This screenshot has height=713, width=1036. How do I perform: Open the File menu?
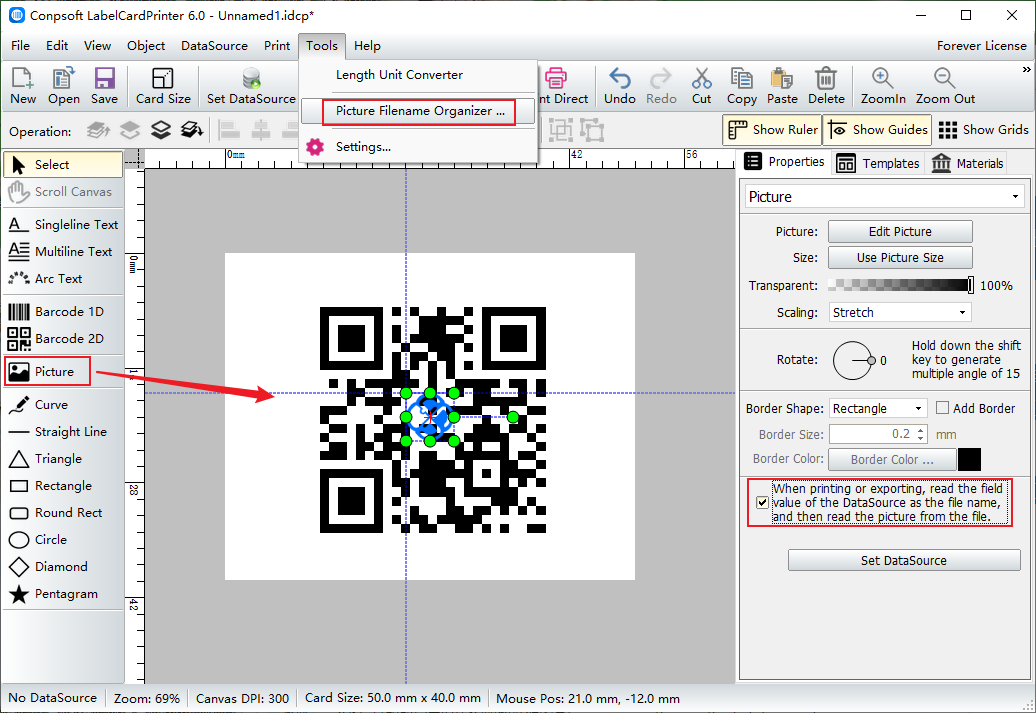point(20,46)
